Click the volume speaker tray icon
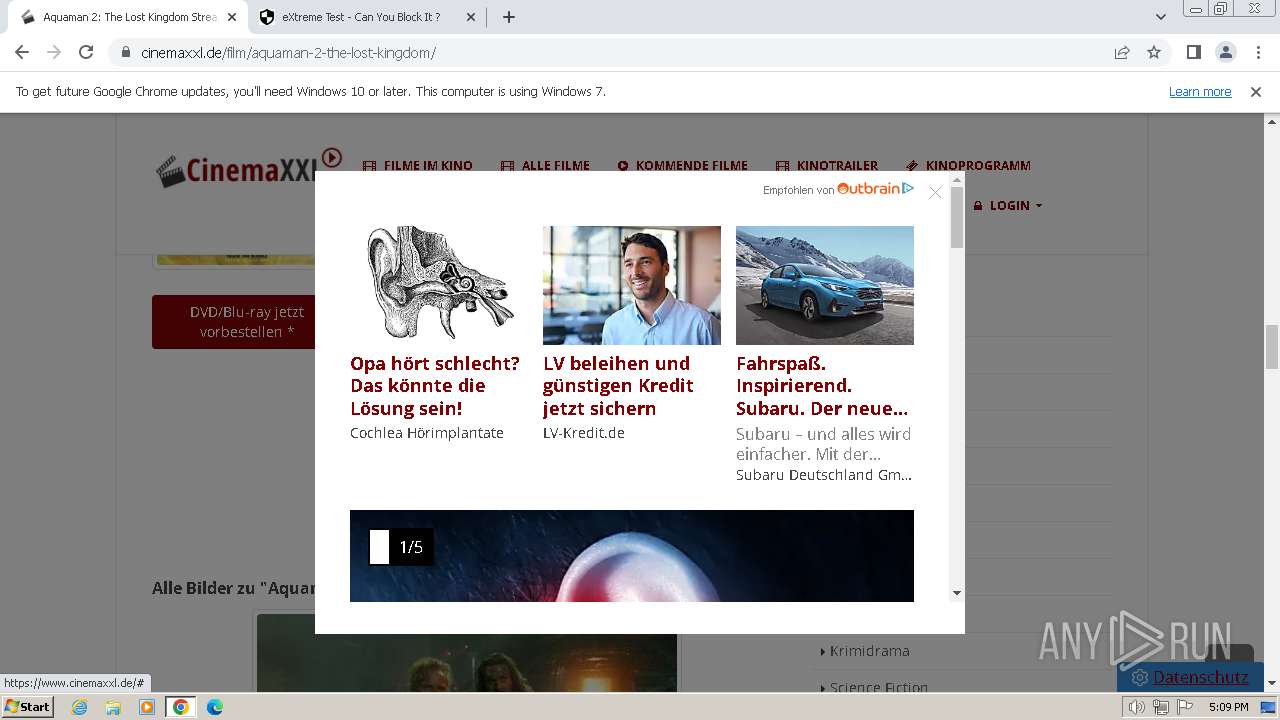The image size is (1280, 720). tap(1137, 707)
